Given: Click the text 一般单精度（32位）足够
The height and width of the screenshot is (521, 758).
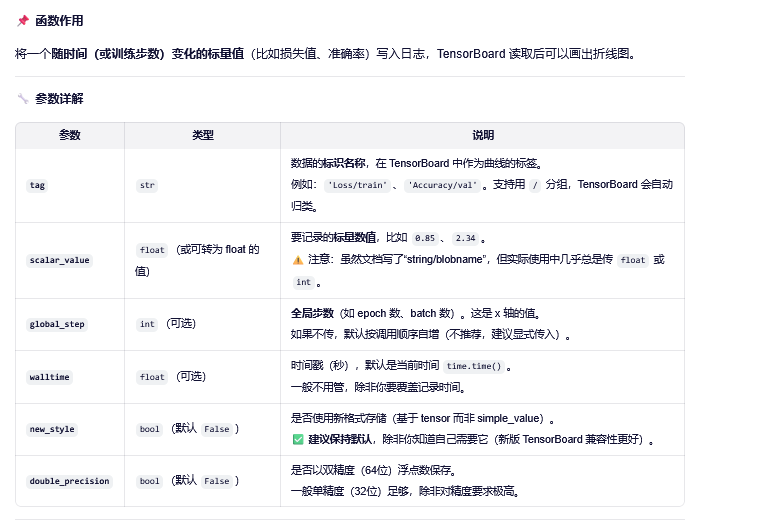Looking at the screenshot, I should 350,492.
